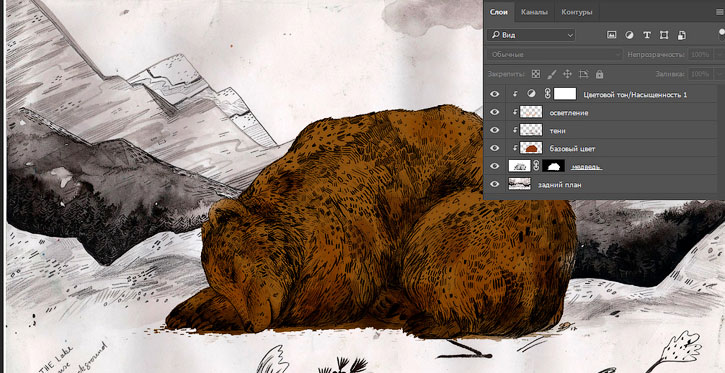Hide the тени layer
The image size is (725, 373).
495,130
